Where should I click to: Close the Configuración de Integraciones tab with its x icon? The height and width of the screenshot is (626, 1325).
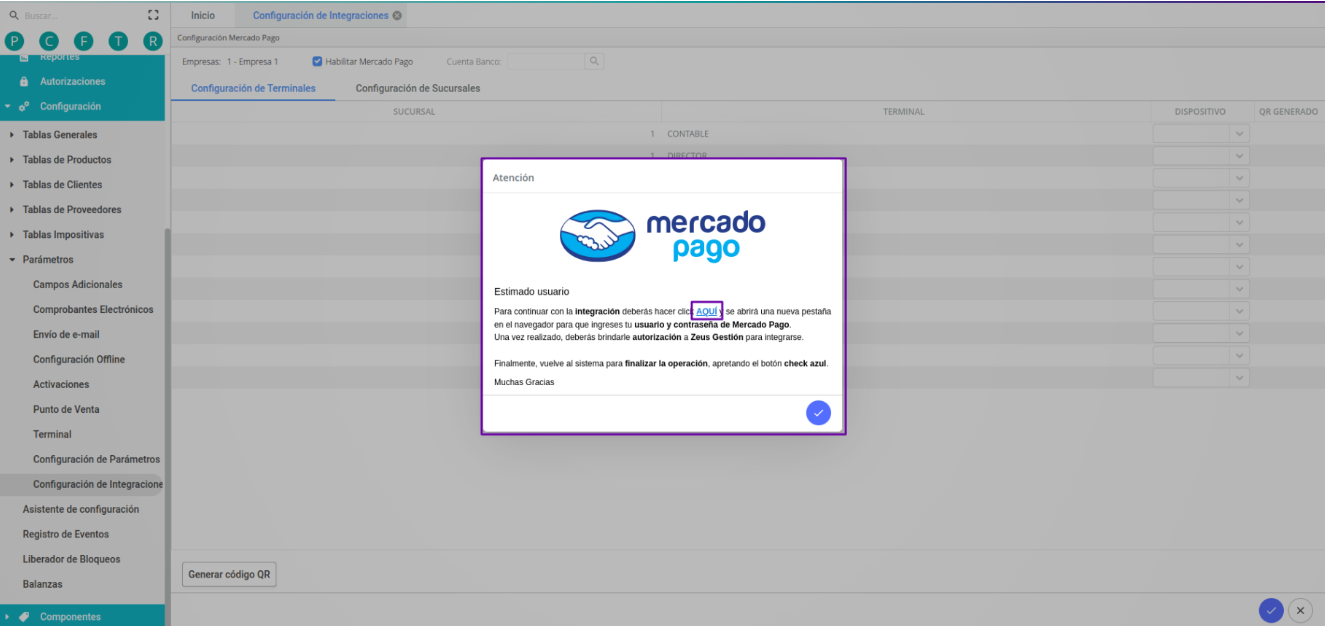tap(397, 16)
